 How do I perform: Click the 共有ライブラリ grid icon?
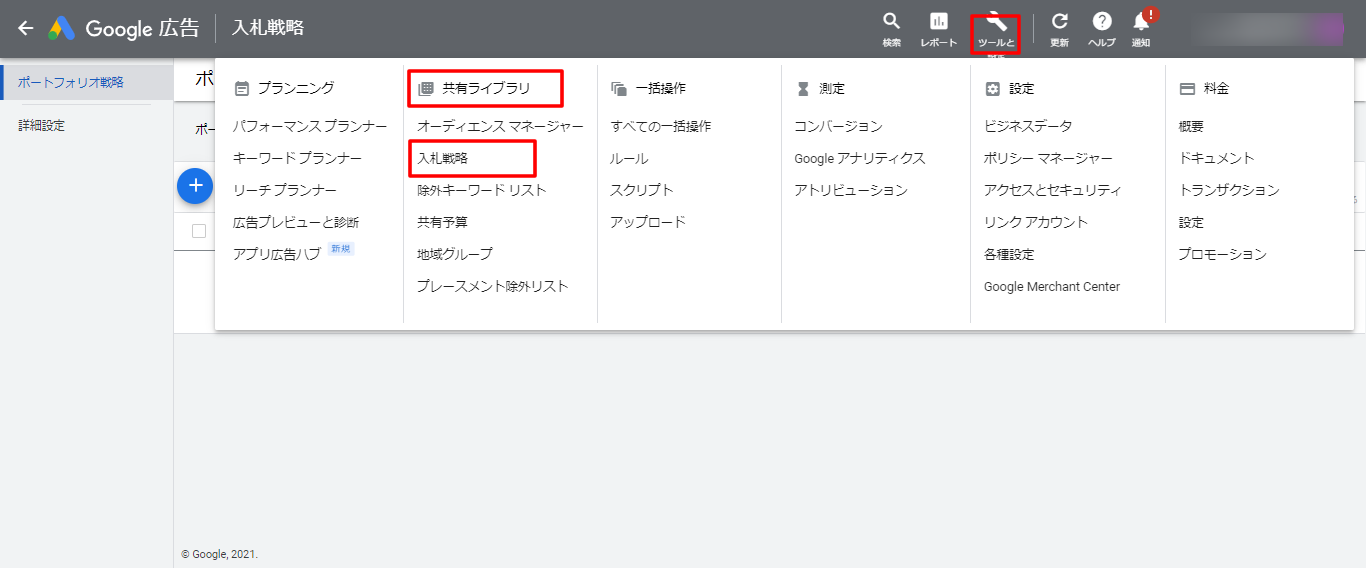pos(426,88)
